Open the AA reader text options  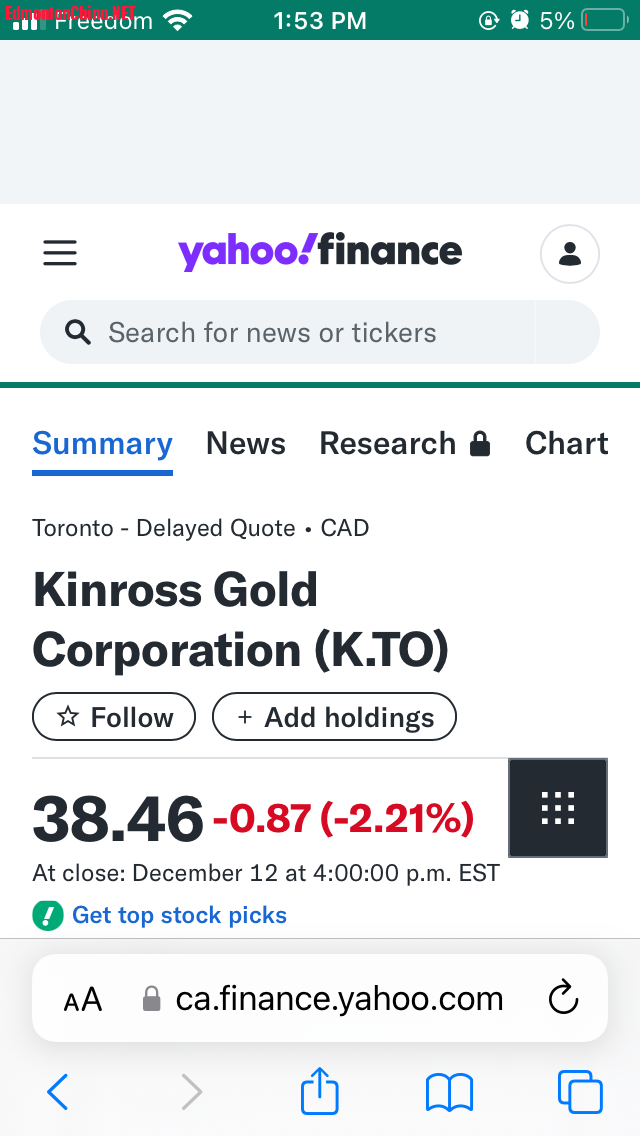point(83,999)
